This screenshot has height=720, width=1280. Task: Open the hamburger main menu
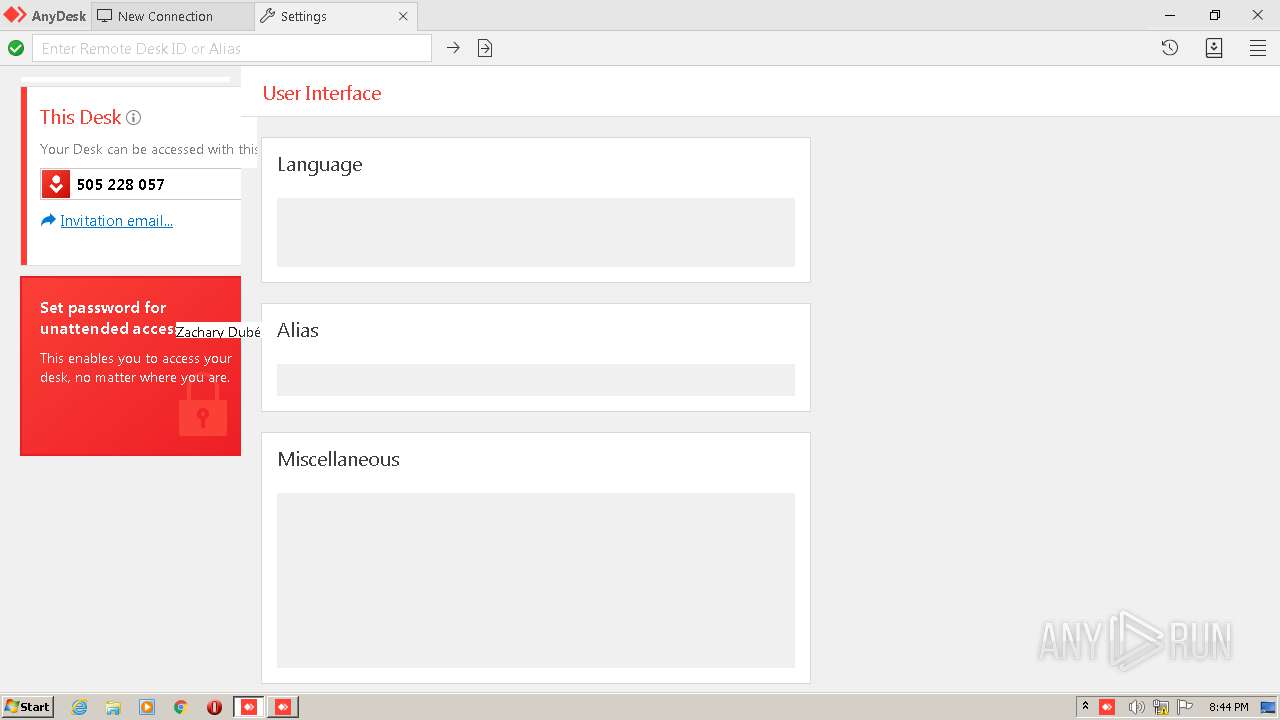[x=1258, y=48]
